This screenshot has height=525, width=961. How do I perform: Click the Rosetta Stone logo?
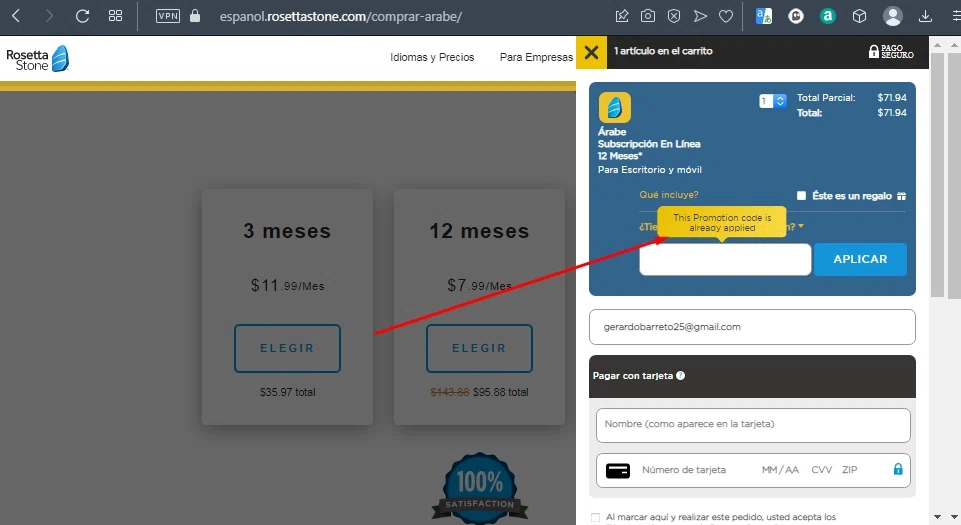point(38,59)
